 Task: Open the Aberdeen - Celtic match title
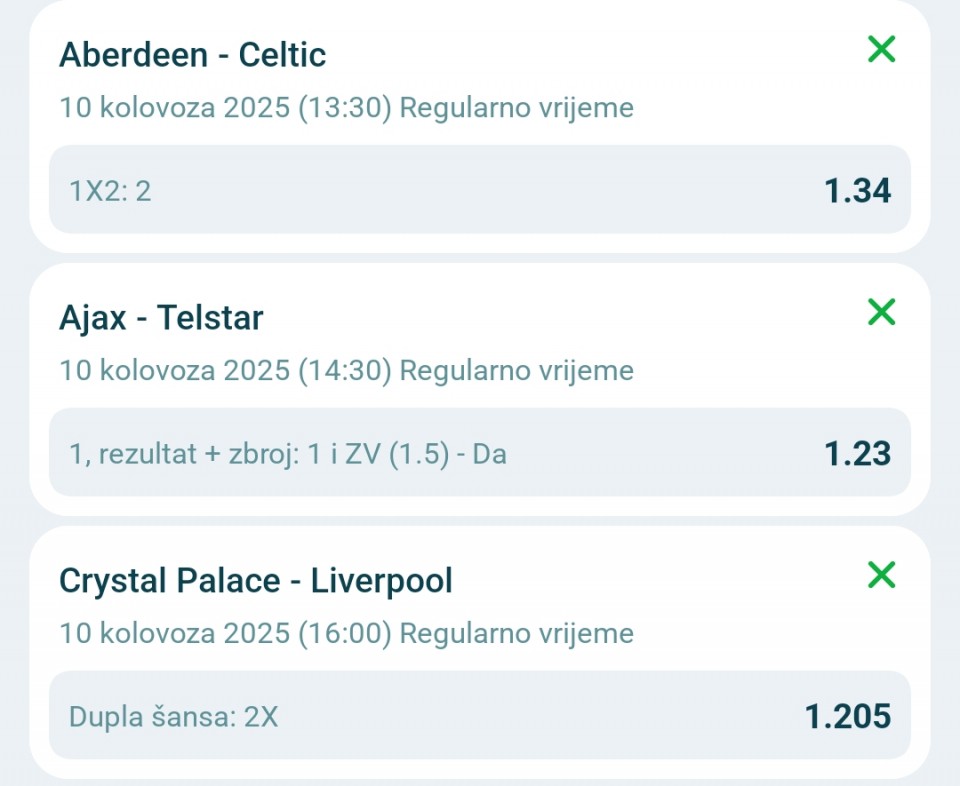click(x=192, y=54)
